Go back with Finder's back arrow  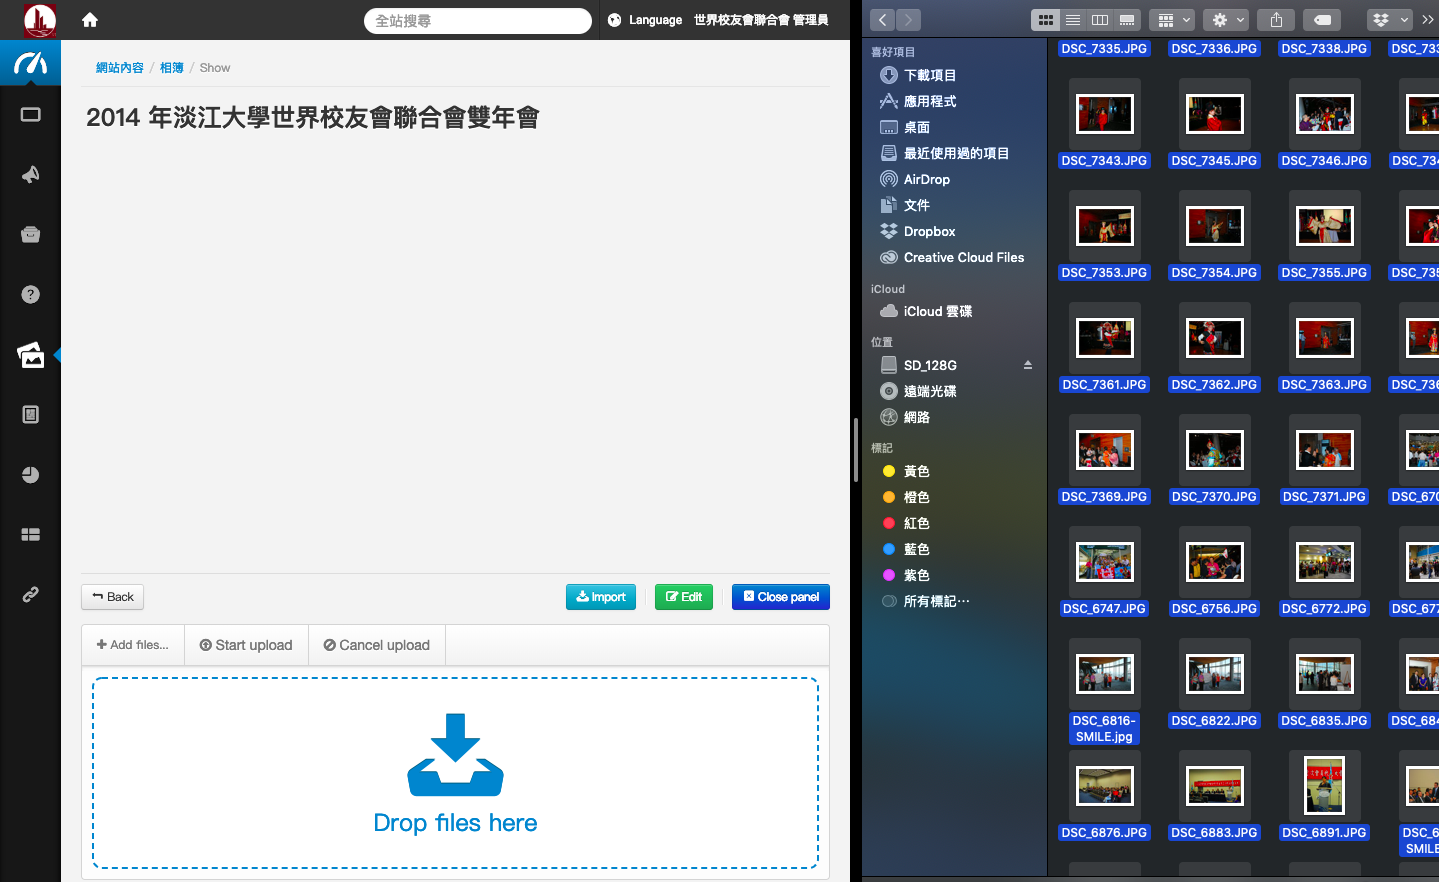(882, 20)
